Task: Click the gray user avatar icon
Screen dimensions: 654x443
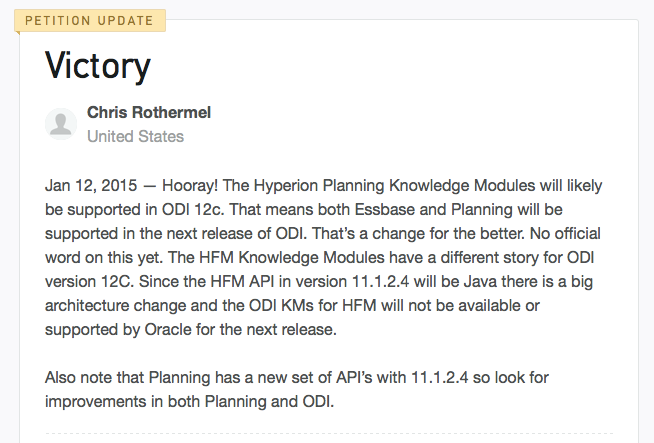Action: tap(61, 124)
